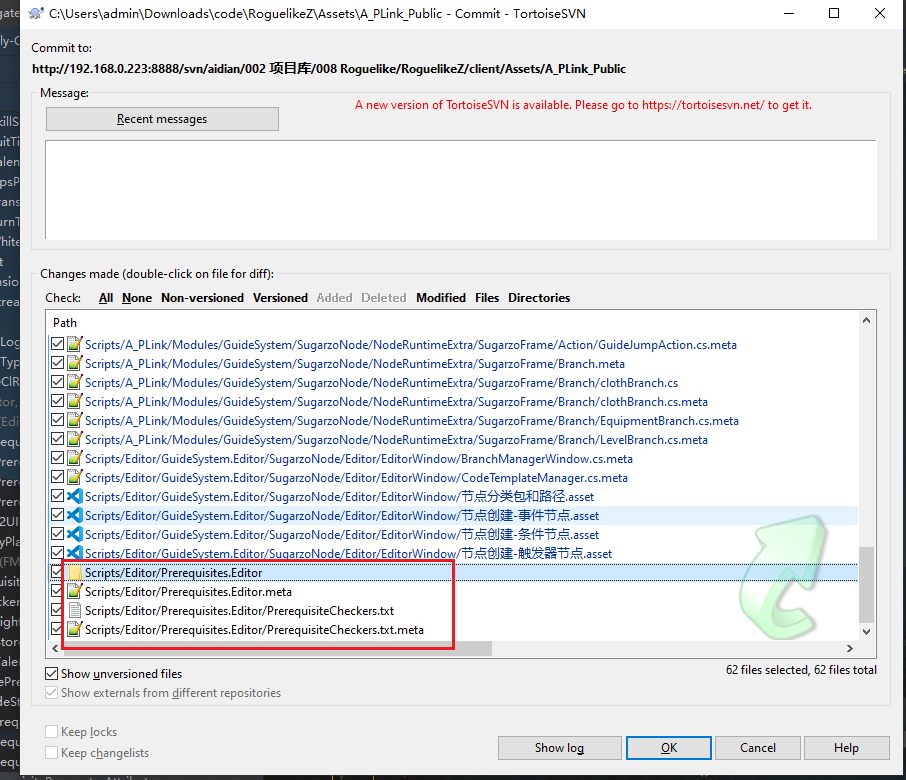
Task: Click the Path column header
Action: click(x=65, y=323)
